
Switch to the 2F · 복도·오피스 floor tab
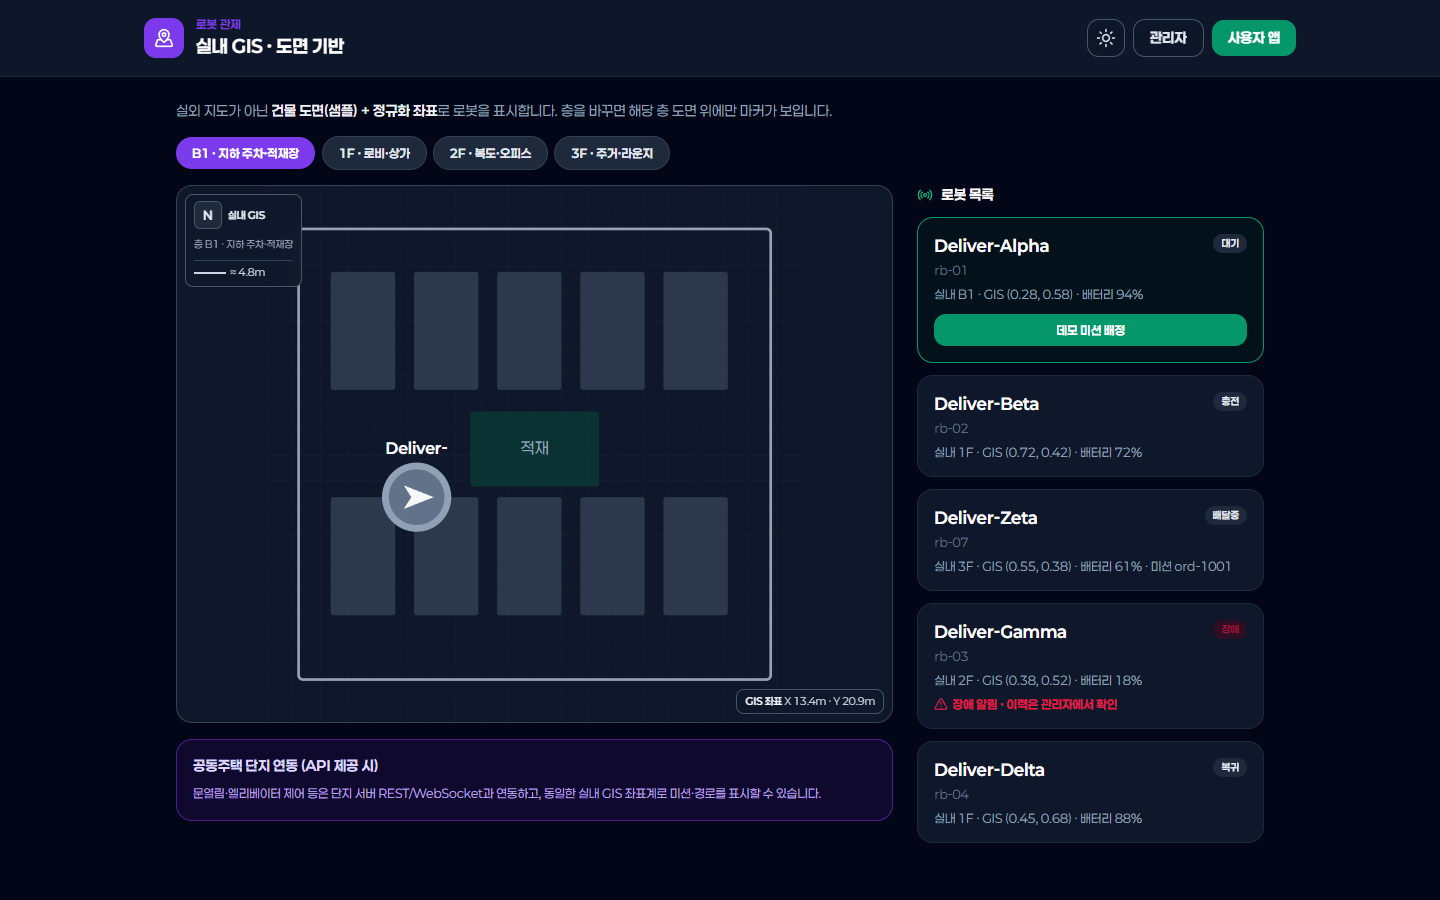pos(490,153)
